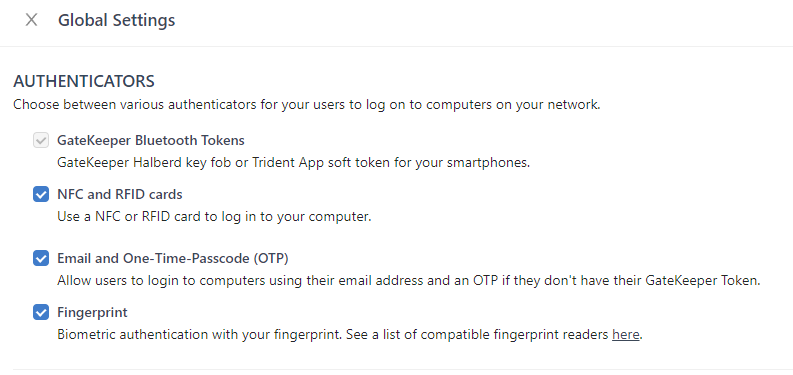Click the GateKeeper Bluetooth Tokens label text
The height and width of the screenshot is (375, 793).
(x=151, y=140)
